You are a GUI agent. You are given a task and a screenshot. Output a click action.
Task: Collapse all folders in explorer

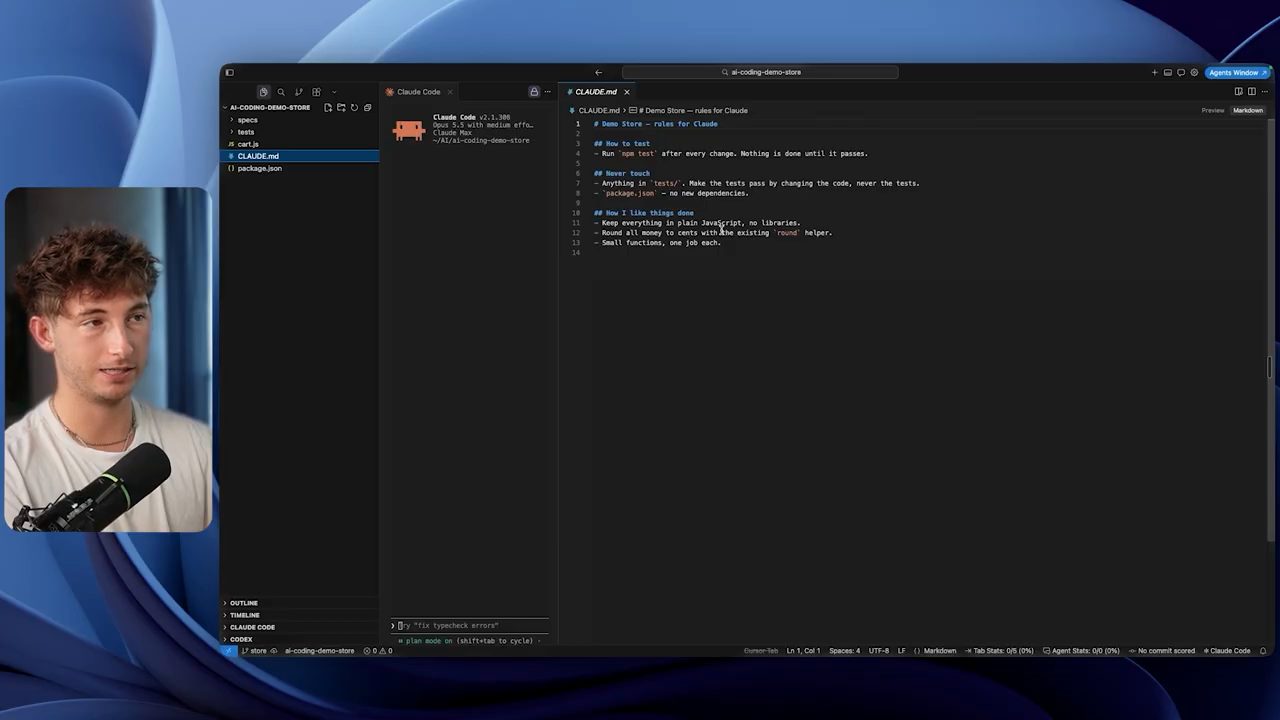point(367,107)
